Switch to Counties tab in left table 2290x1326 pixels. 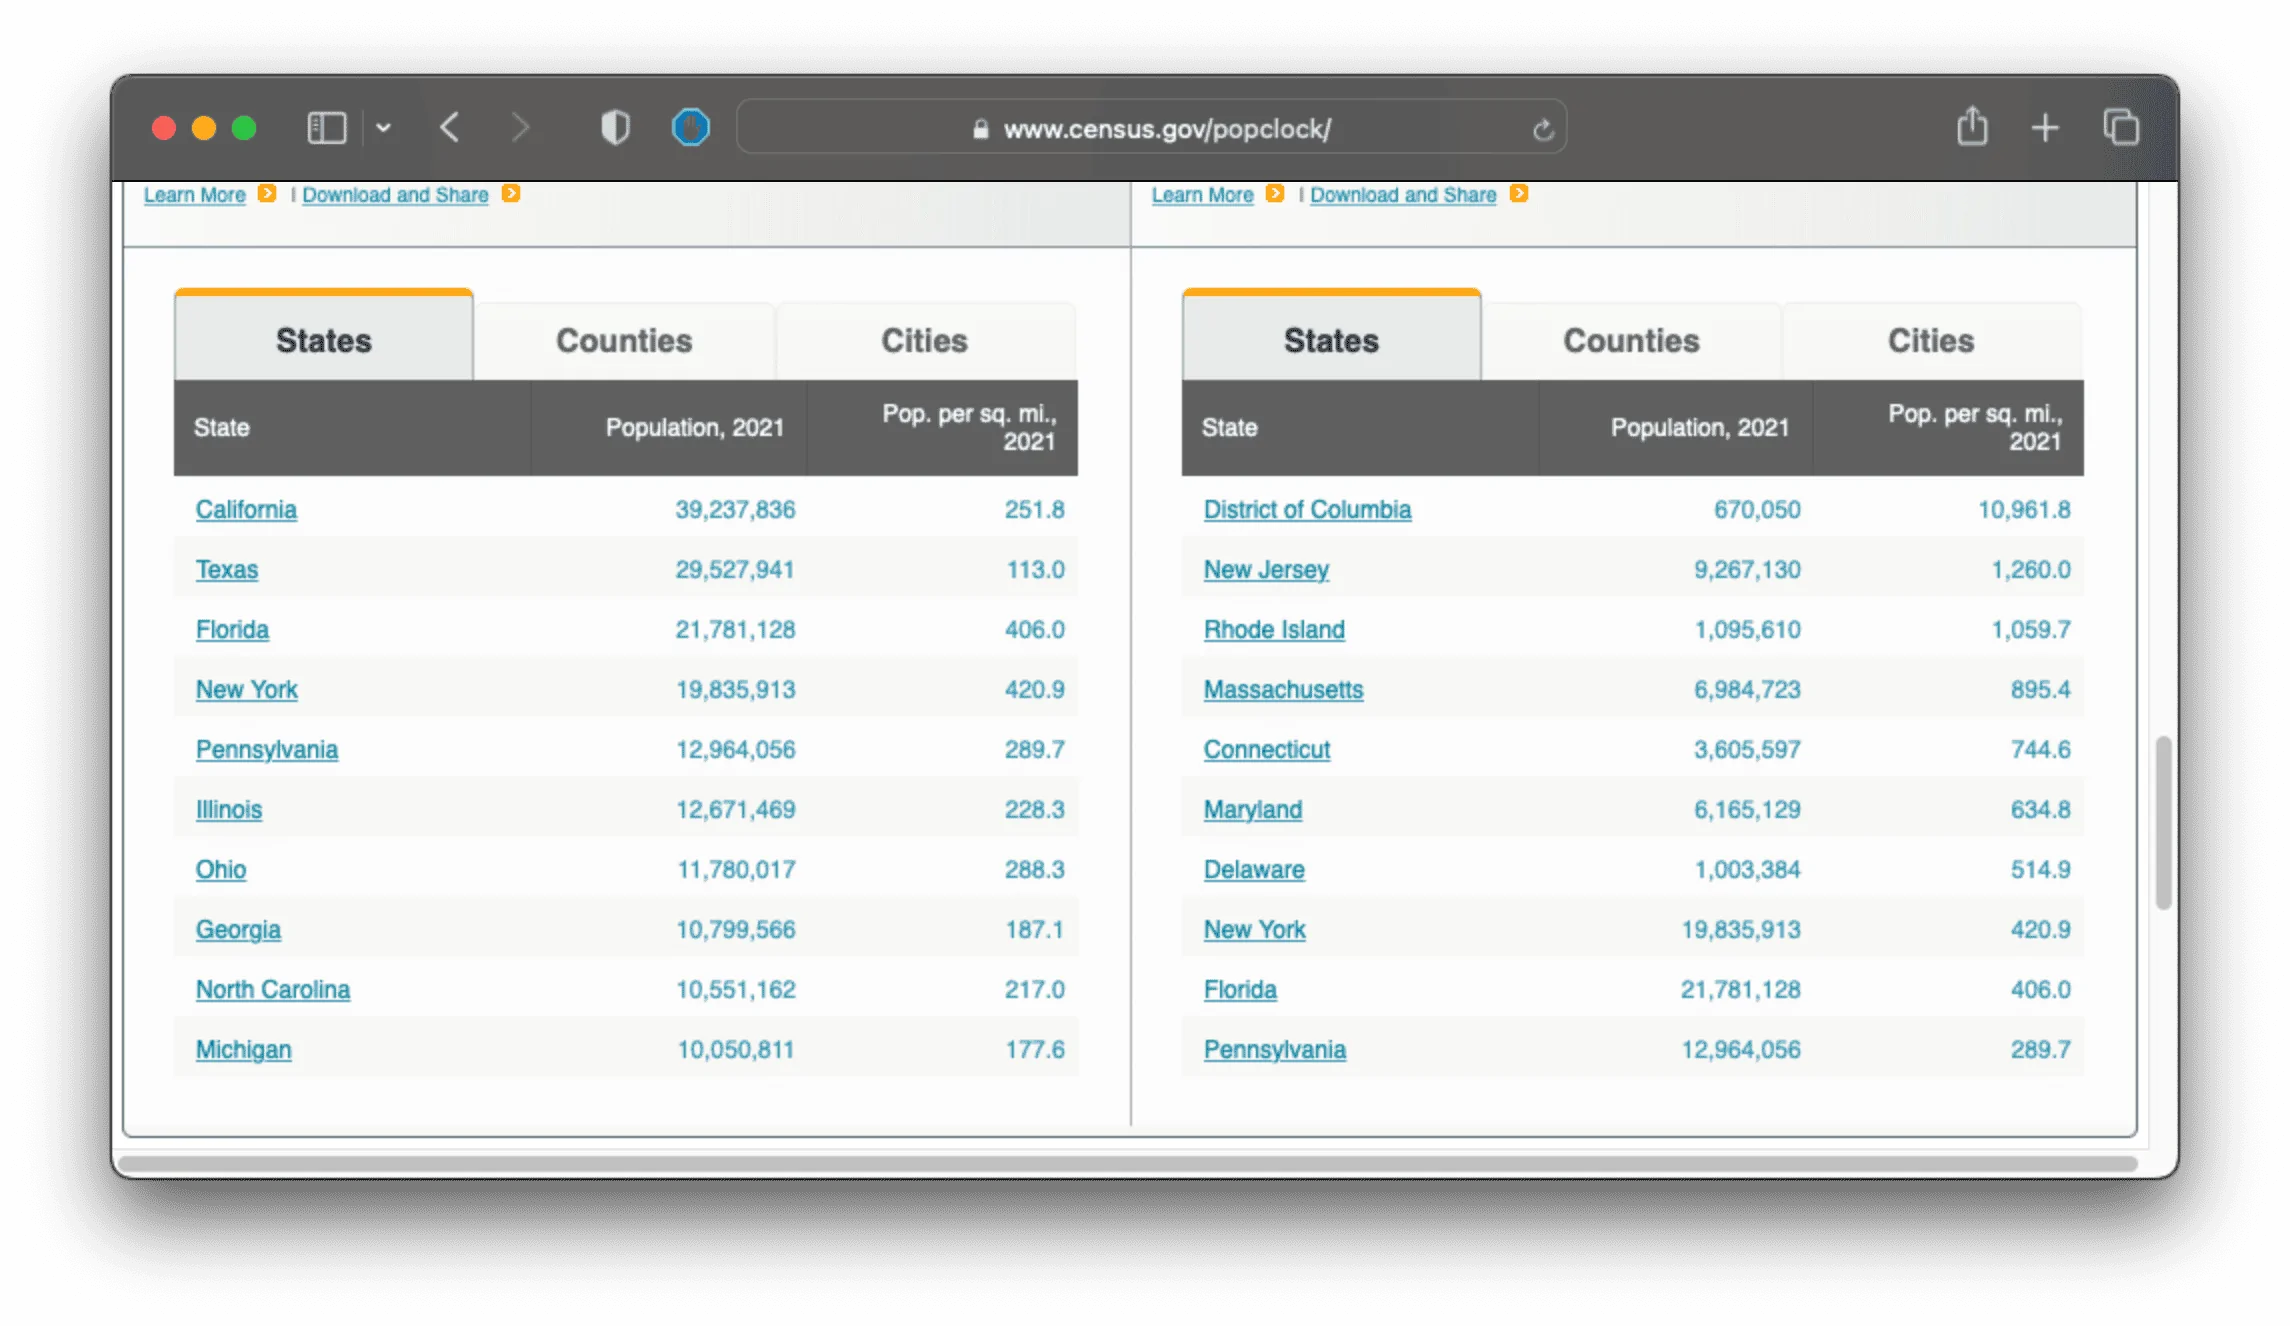pos(624,341)
